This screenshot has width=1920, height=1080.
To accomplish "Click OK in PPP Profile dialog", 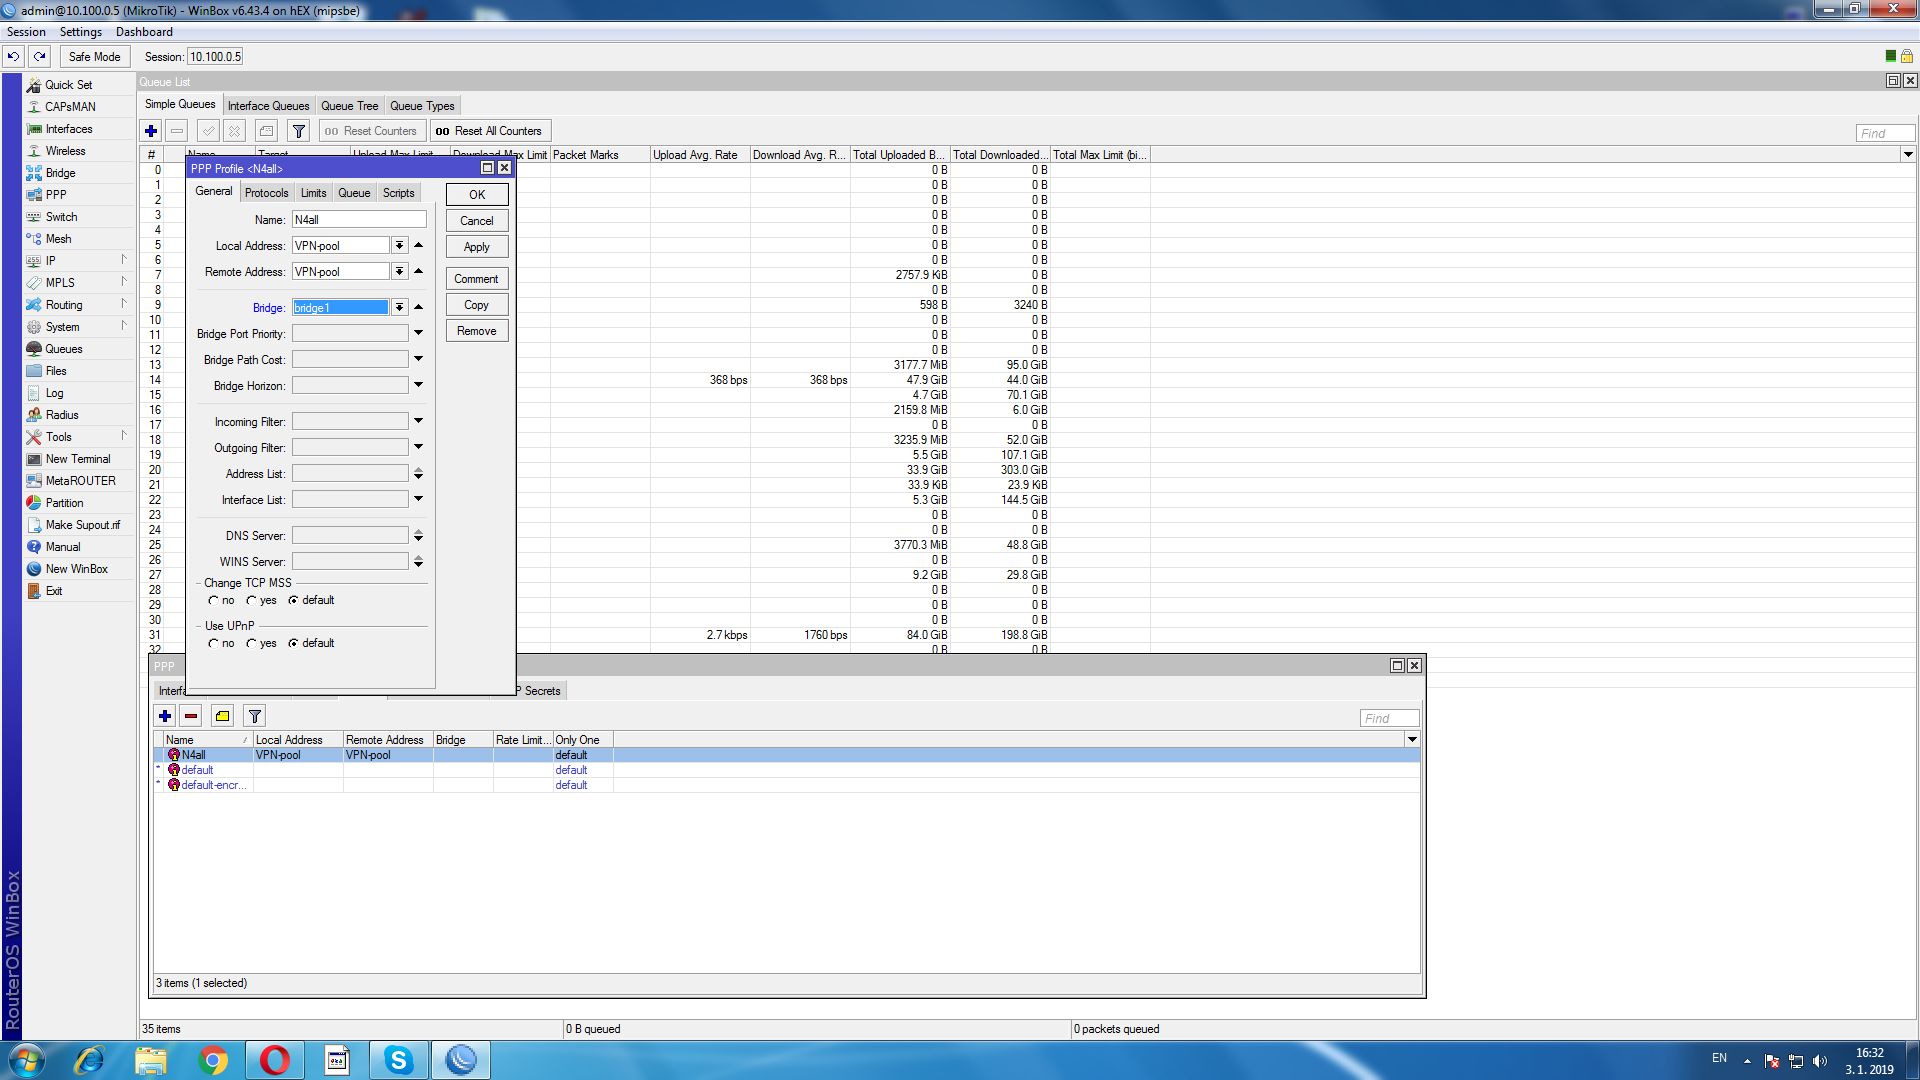I will tap(477, 195).
